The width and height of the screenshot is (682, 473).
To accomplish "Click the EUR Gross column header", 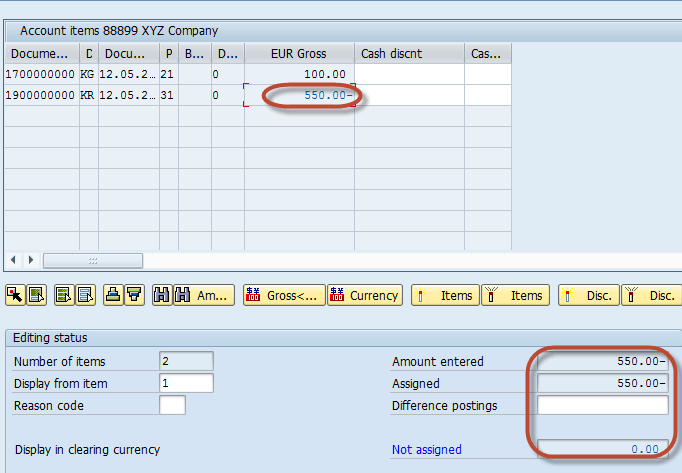I will tap(299, 53).
